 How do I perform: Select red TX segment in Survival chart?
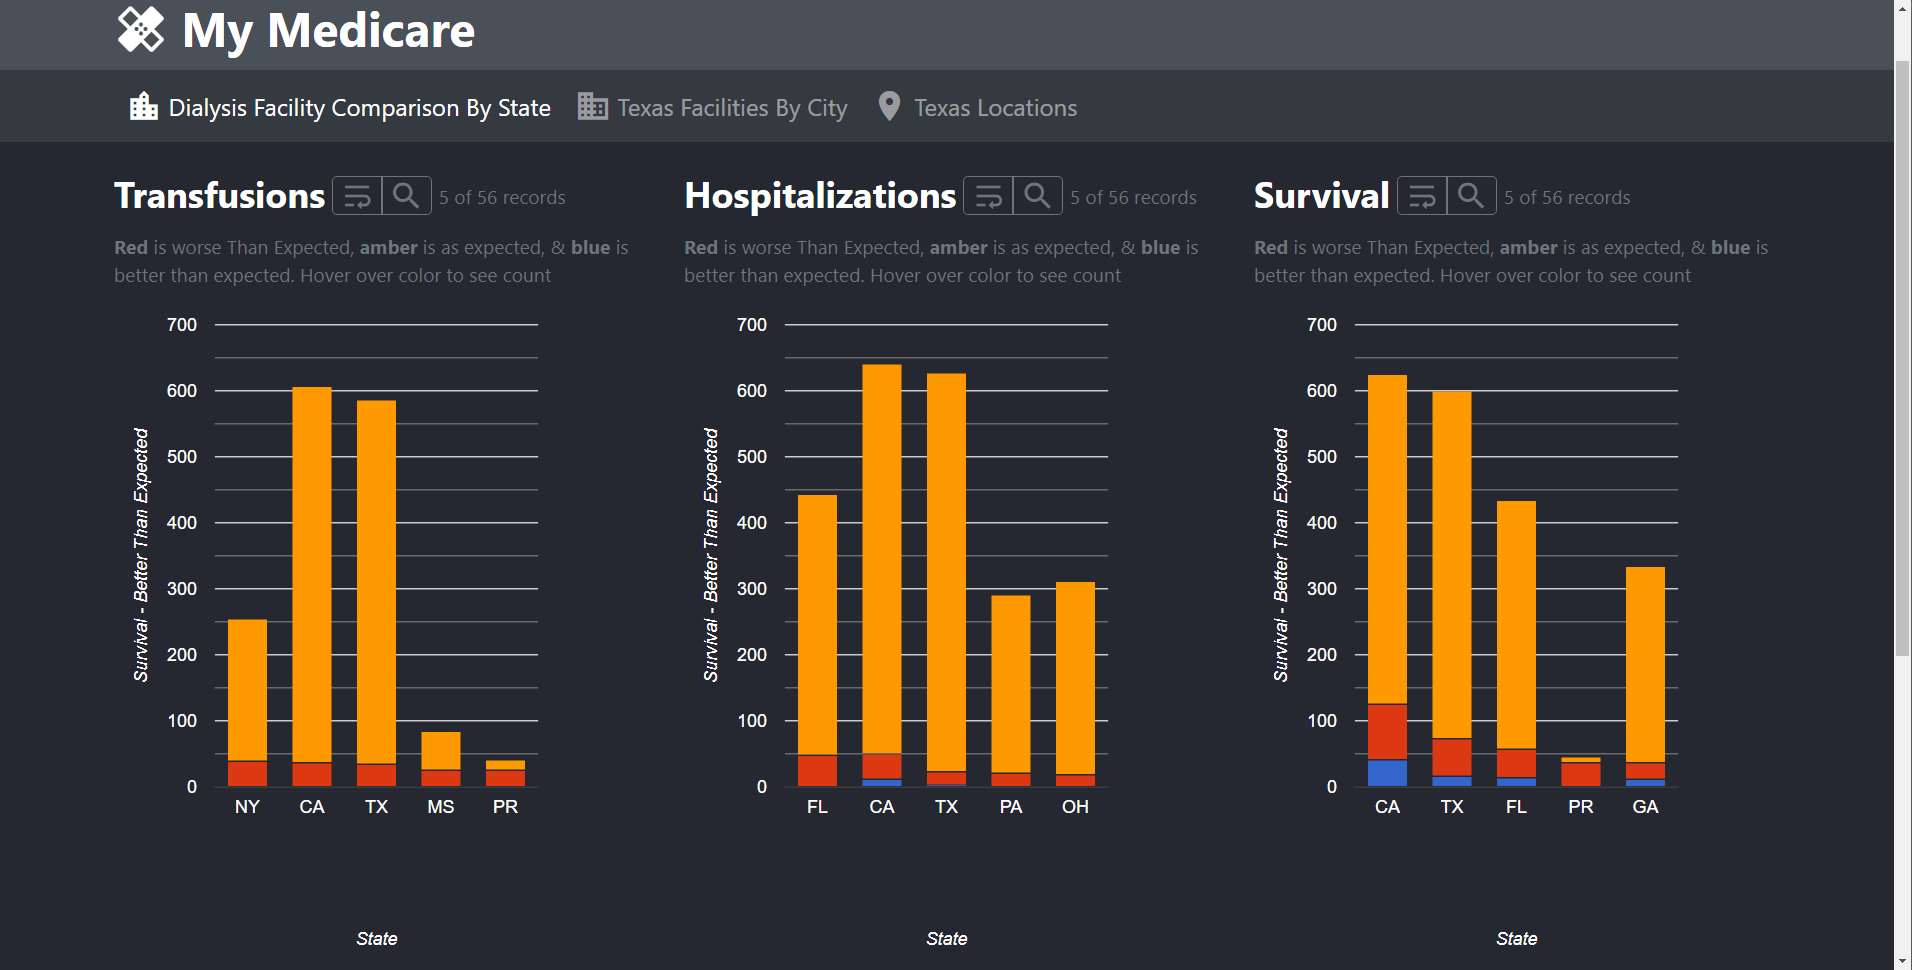tap(1452, 758)
